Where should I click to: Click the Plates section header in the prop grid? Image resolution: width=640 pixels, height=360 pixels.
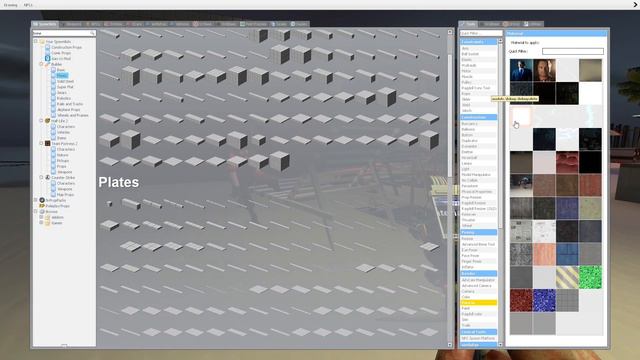(x=119, y=182)
